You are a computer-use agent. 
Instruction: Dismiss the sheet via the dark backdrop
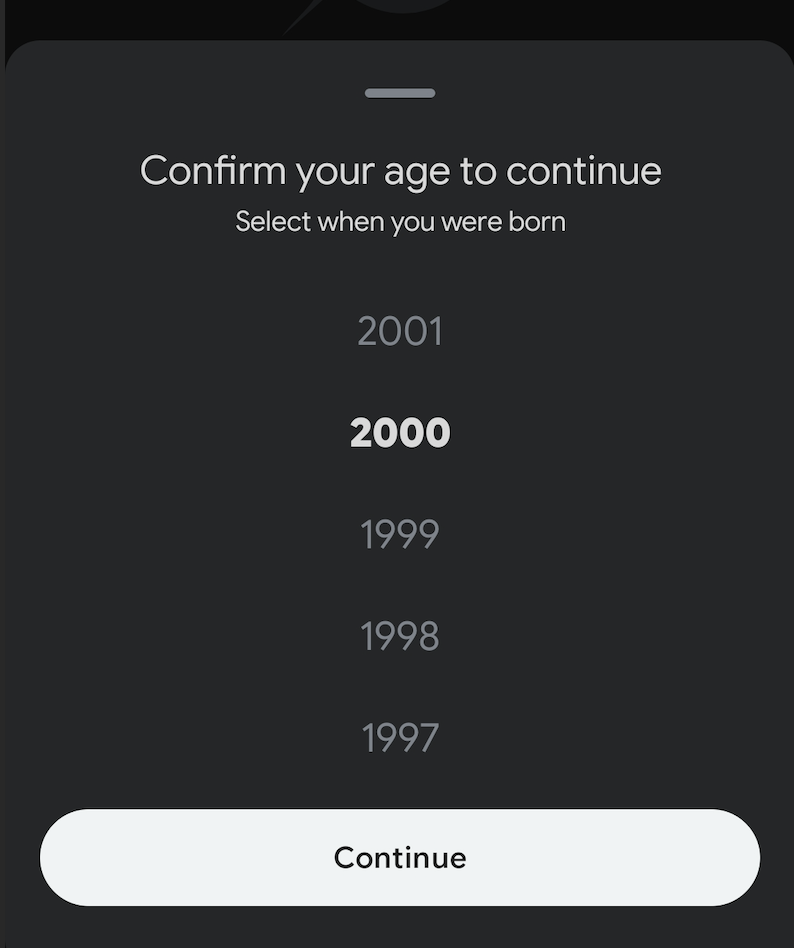[x=400, y=18]
